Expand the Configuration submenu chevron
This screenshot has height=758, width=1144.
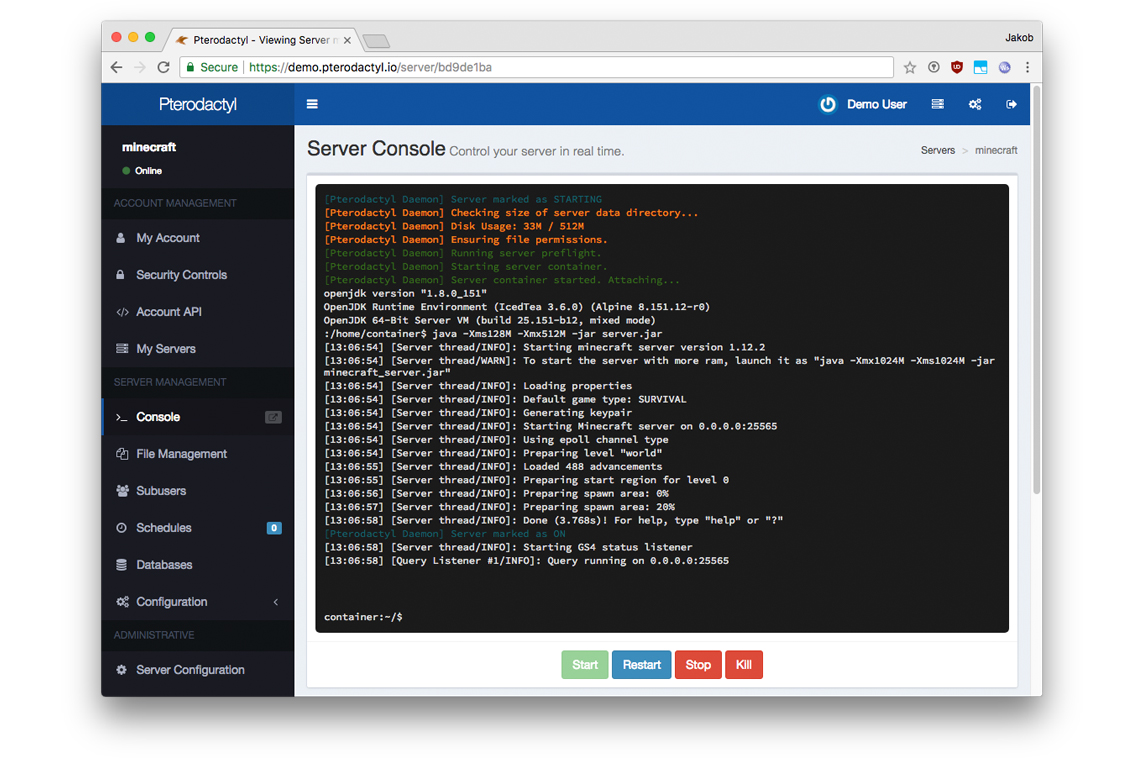(x=276, y=602)
